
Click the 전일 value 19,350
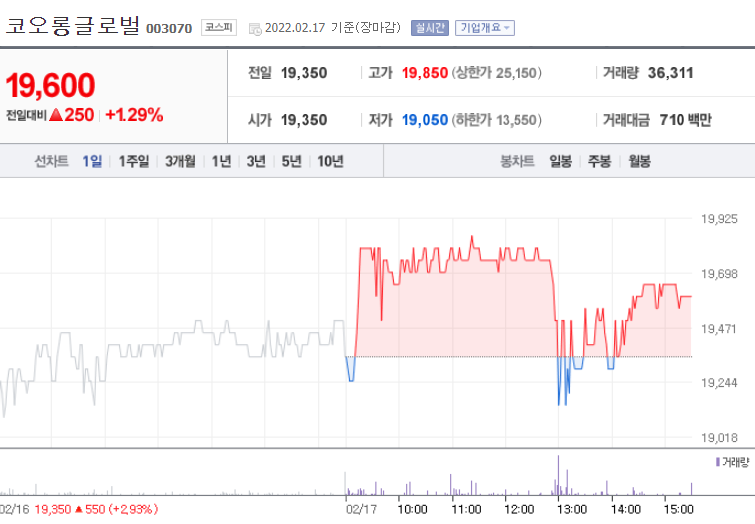(304, 73)
